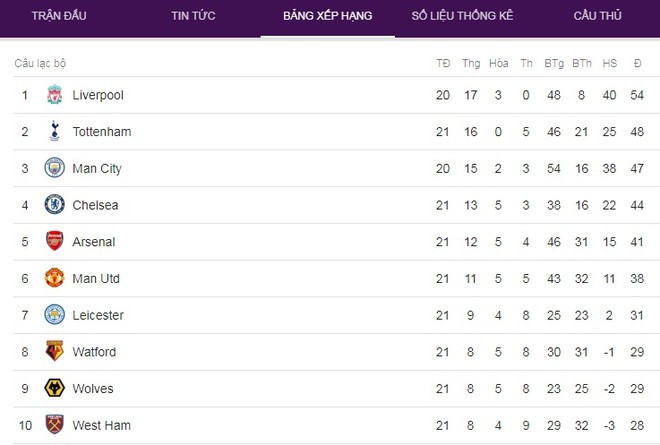Click the Câu lạc bộ column header
This screenshot has height=445, width=660.
(x=40, y=64)
